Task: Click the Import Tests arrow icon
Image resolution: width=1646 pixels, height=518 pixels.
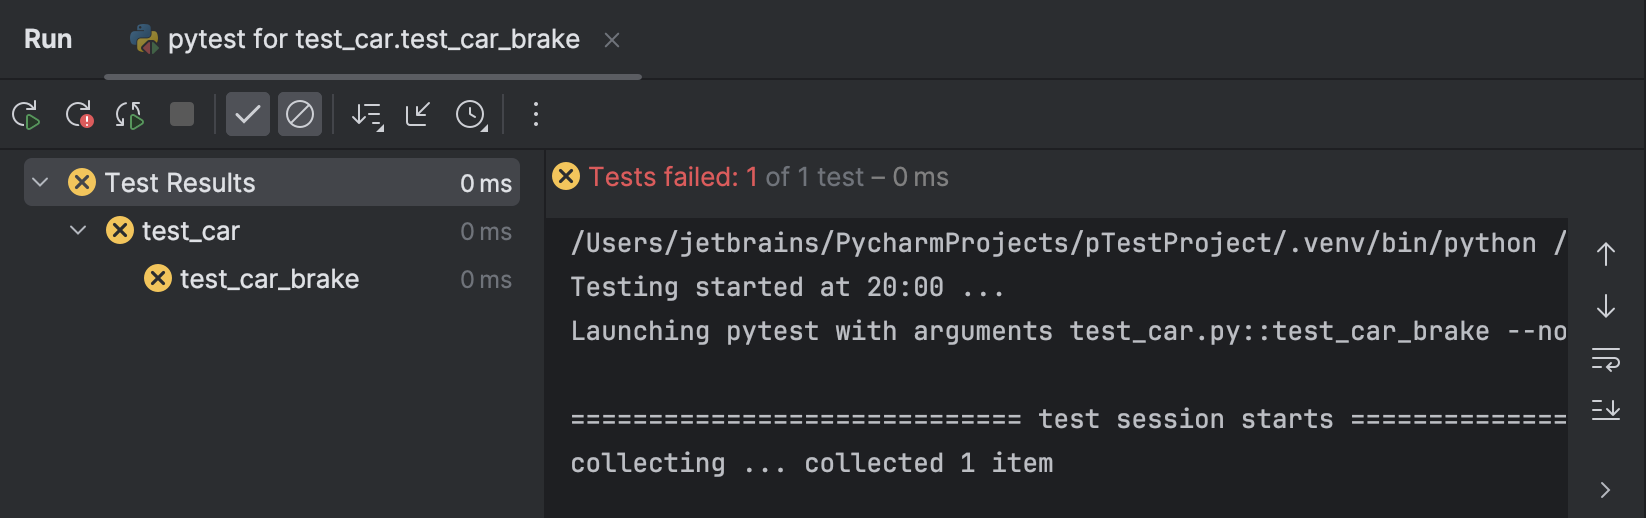Action: pos(418,115)
